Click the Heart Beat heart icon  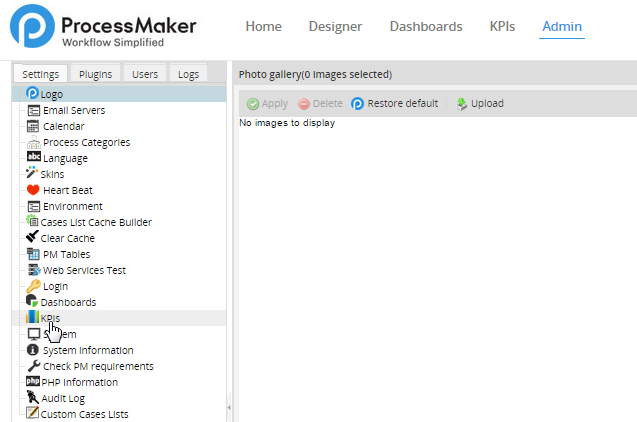point(33,190)
